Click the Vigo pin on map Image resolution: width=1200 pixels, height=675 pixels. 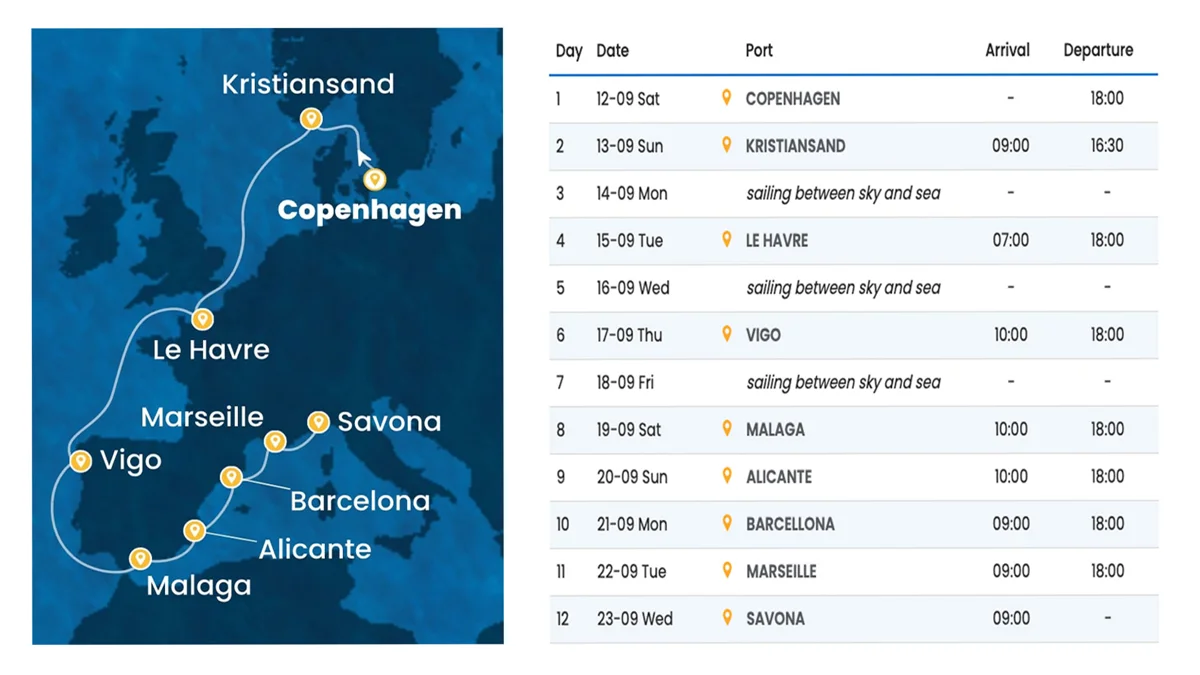tap(81, 460)
